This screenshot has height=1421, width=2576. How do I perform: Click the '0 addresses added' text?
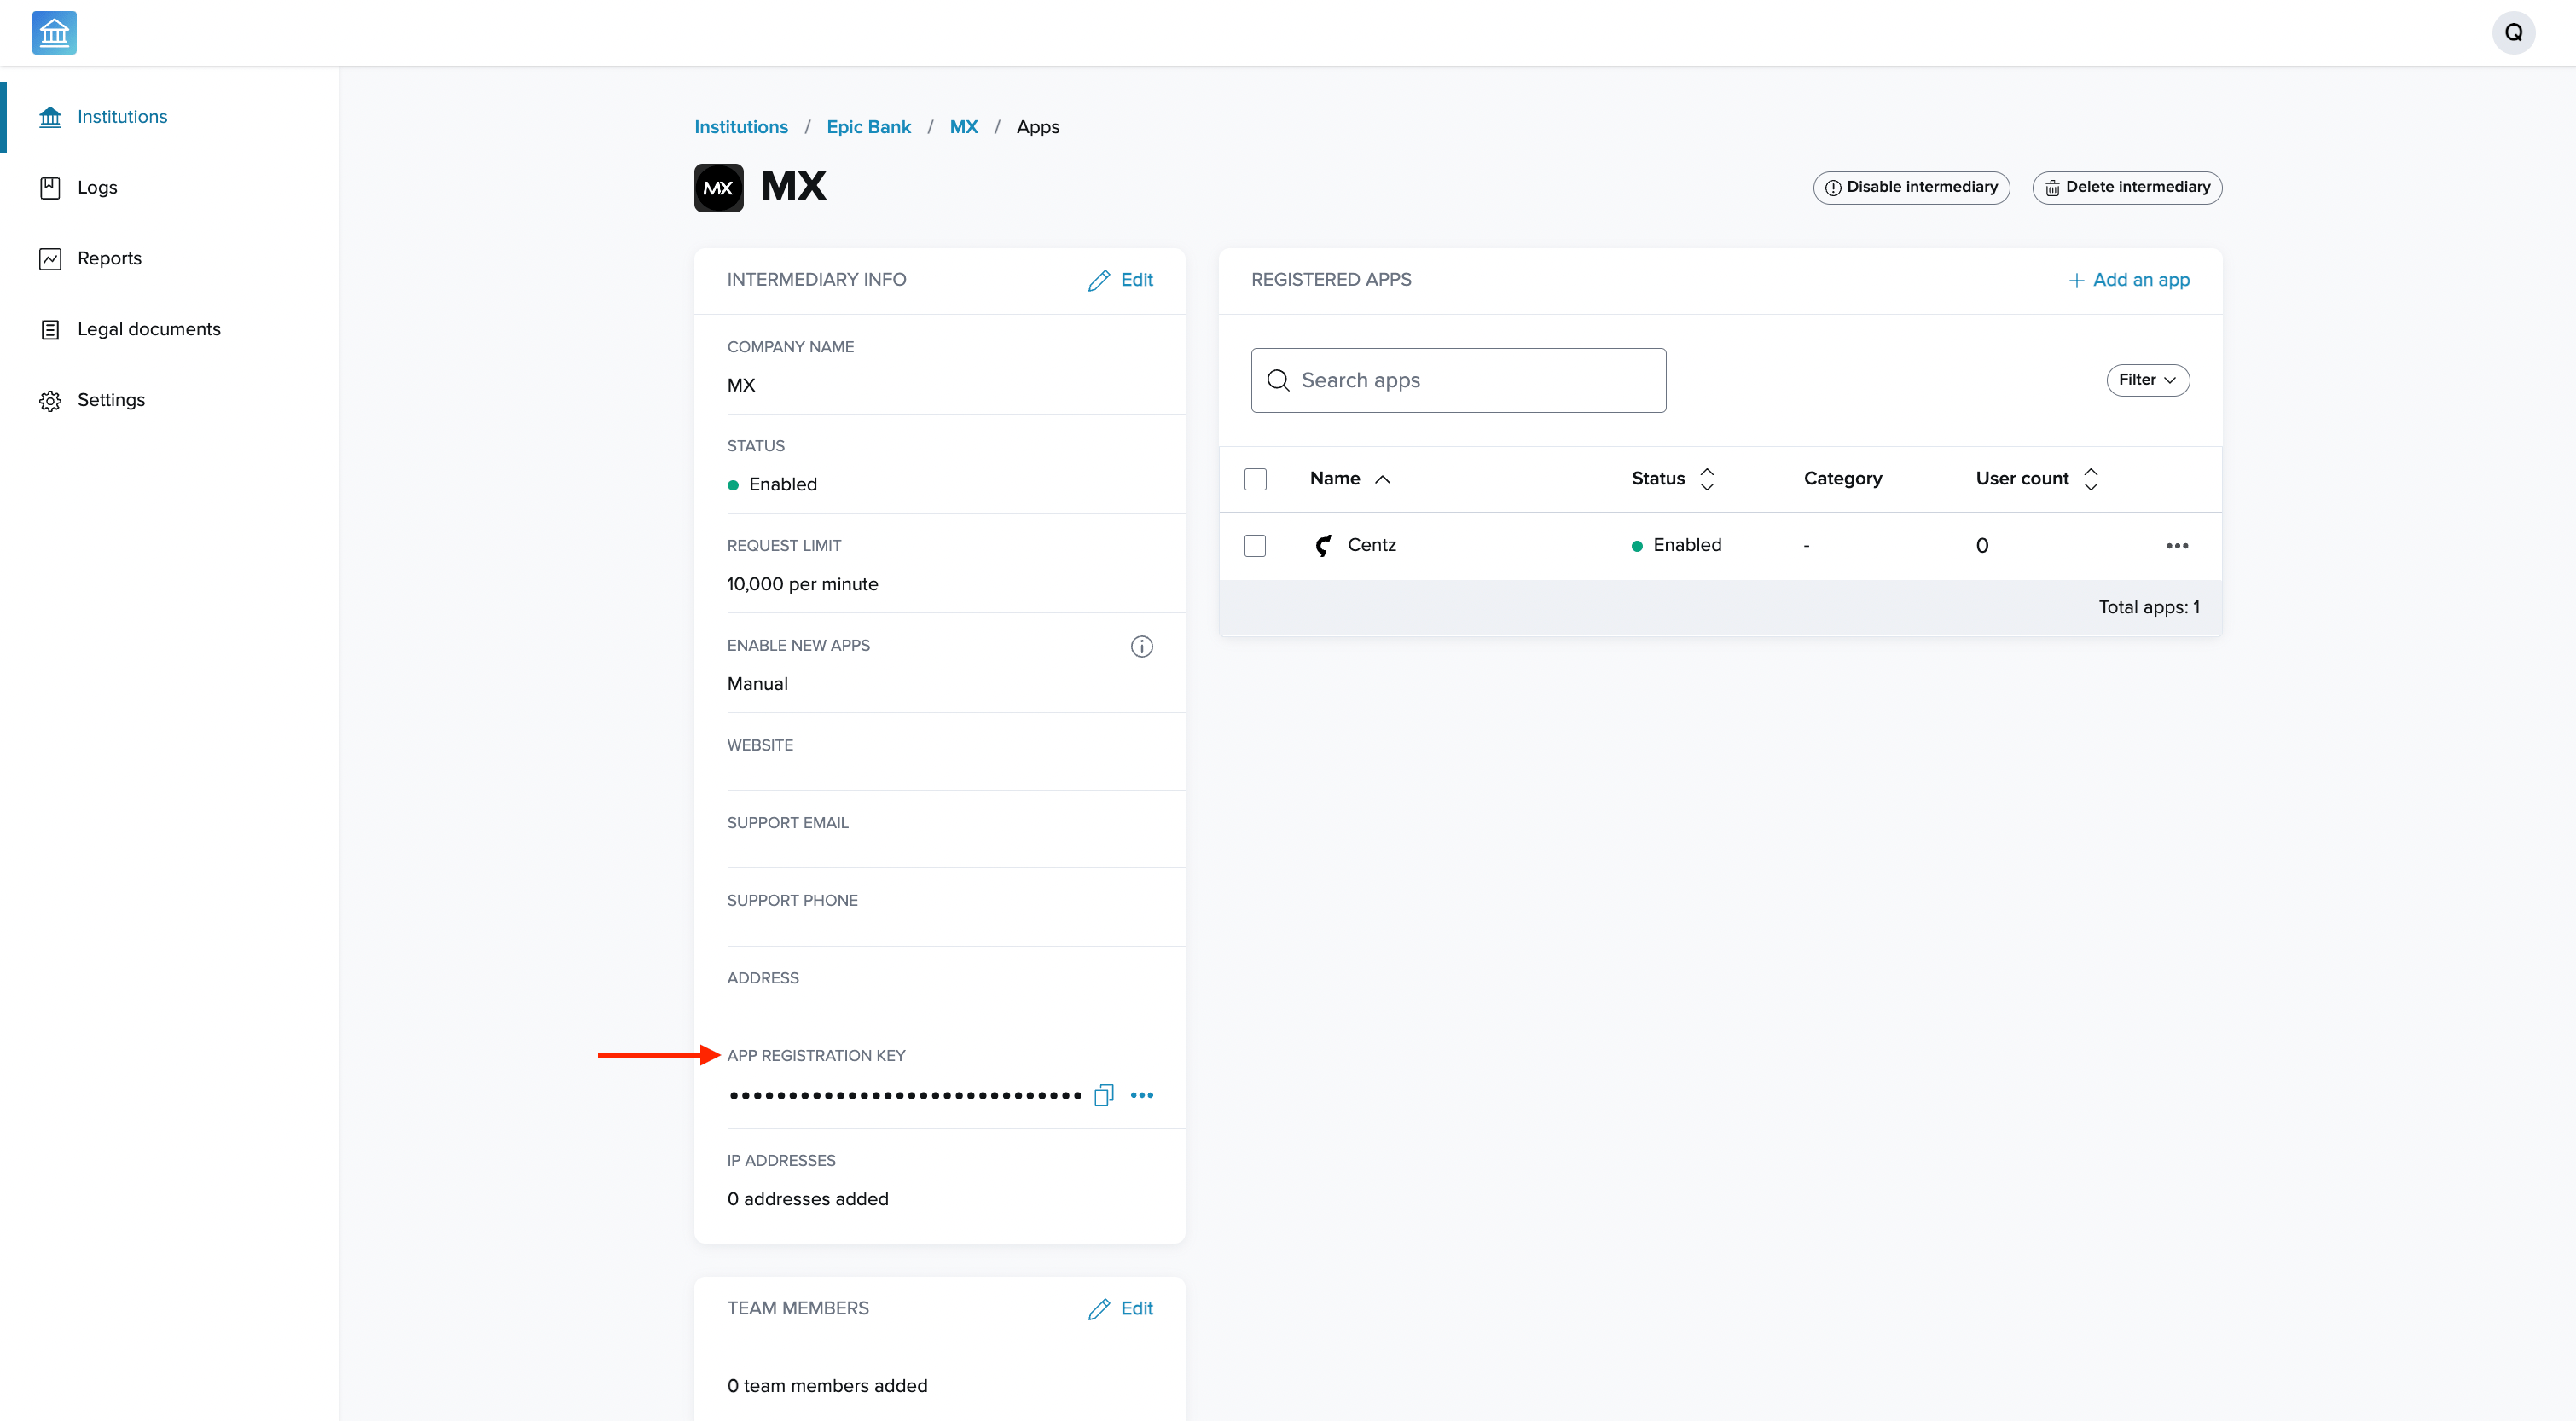tap(807, 1199)
